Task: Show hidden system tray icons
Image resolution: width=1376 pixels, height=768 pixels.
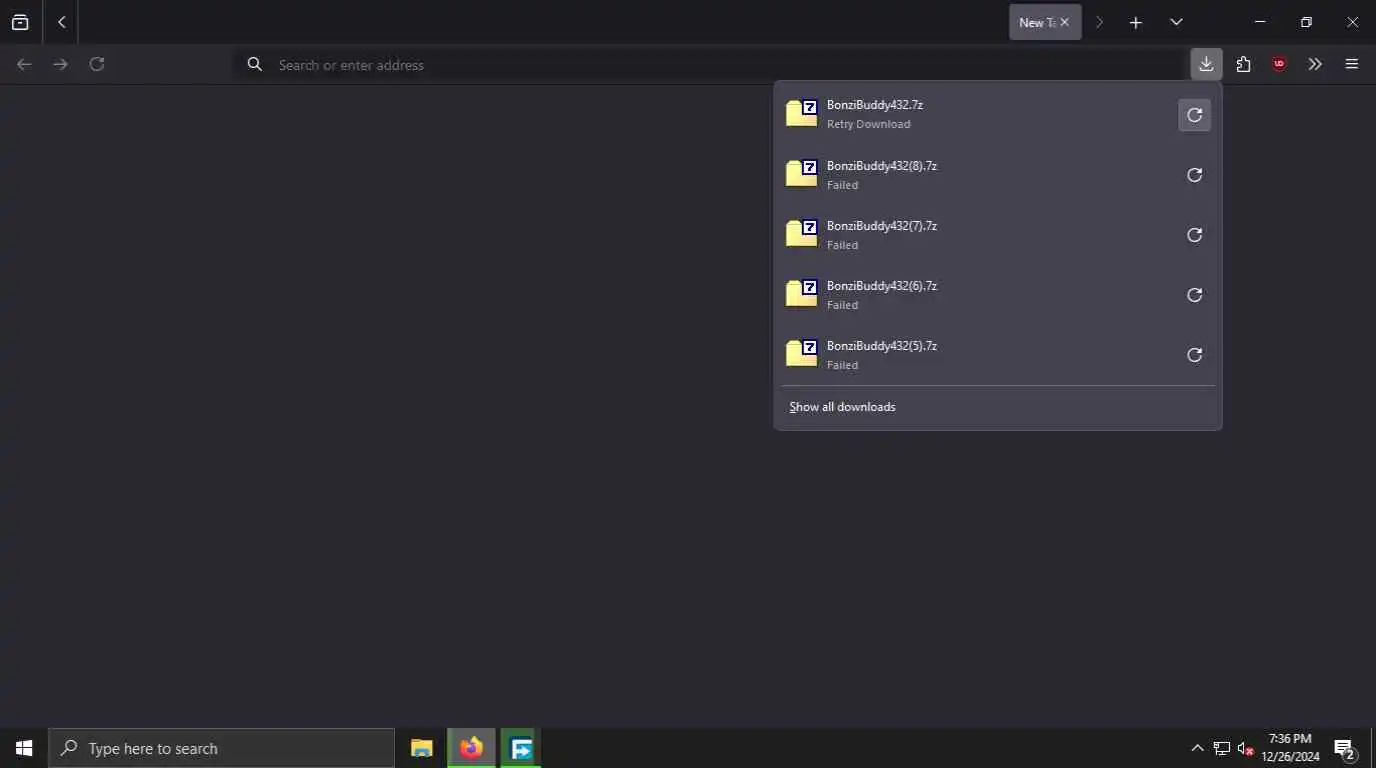Action: 1197,748
